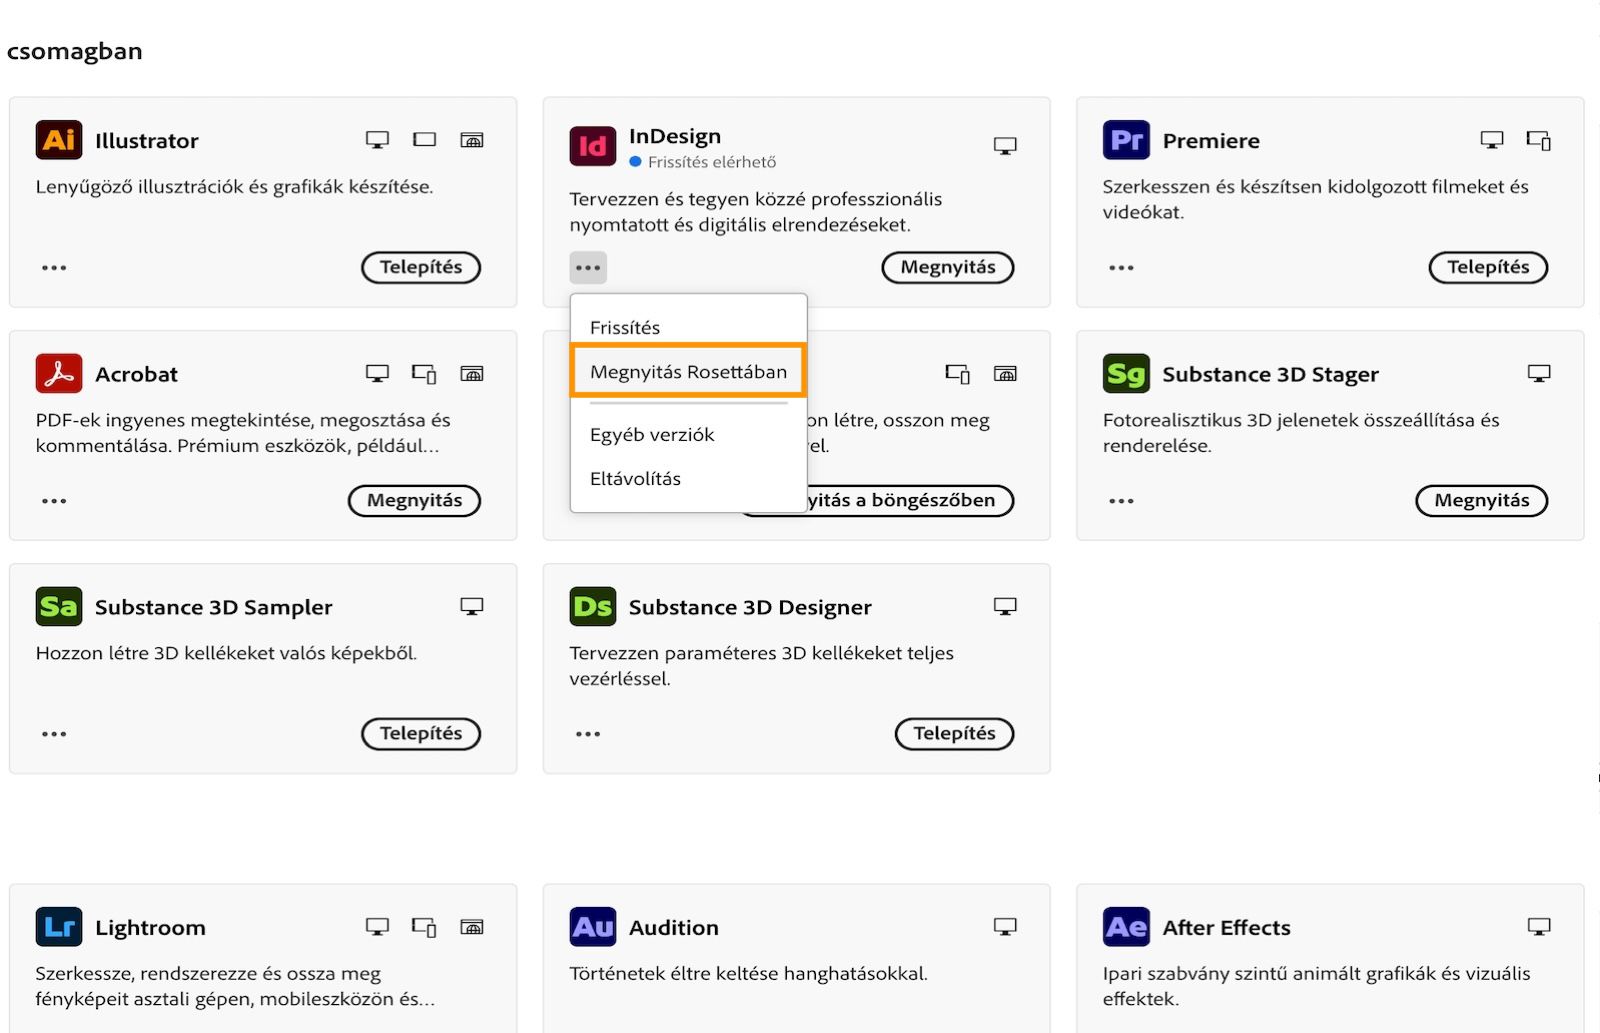Click the desktop platform icon on Acrobat card
This screenshot has width=1600, height=1033.
point(377,373)
